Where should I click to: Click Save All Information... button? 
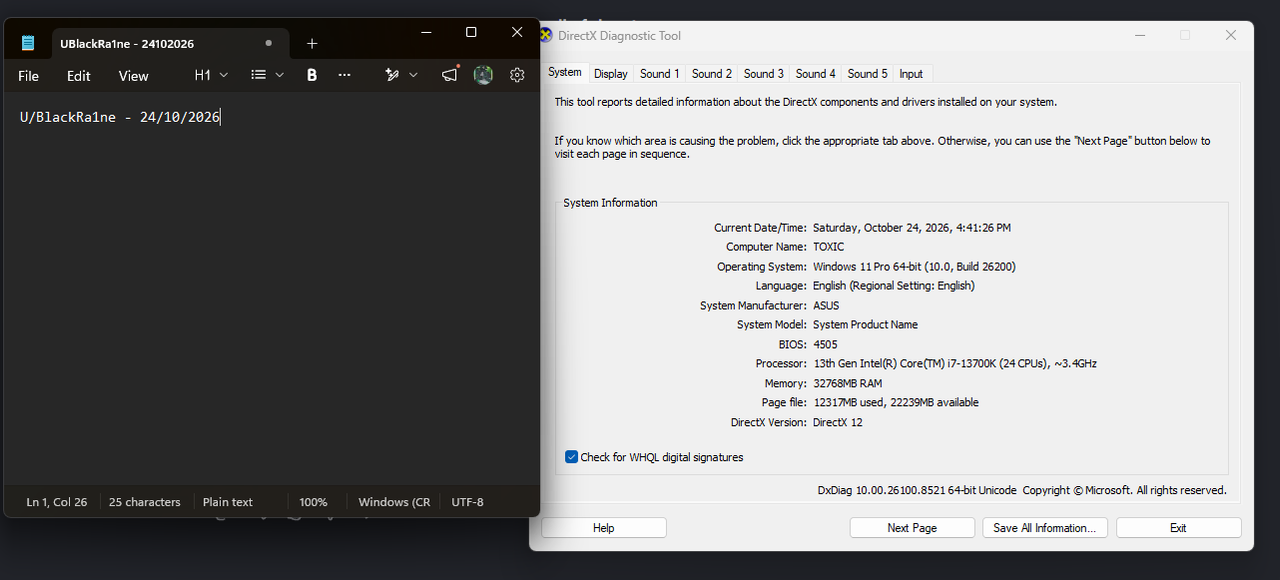(1045, 528)
